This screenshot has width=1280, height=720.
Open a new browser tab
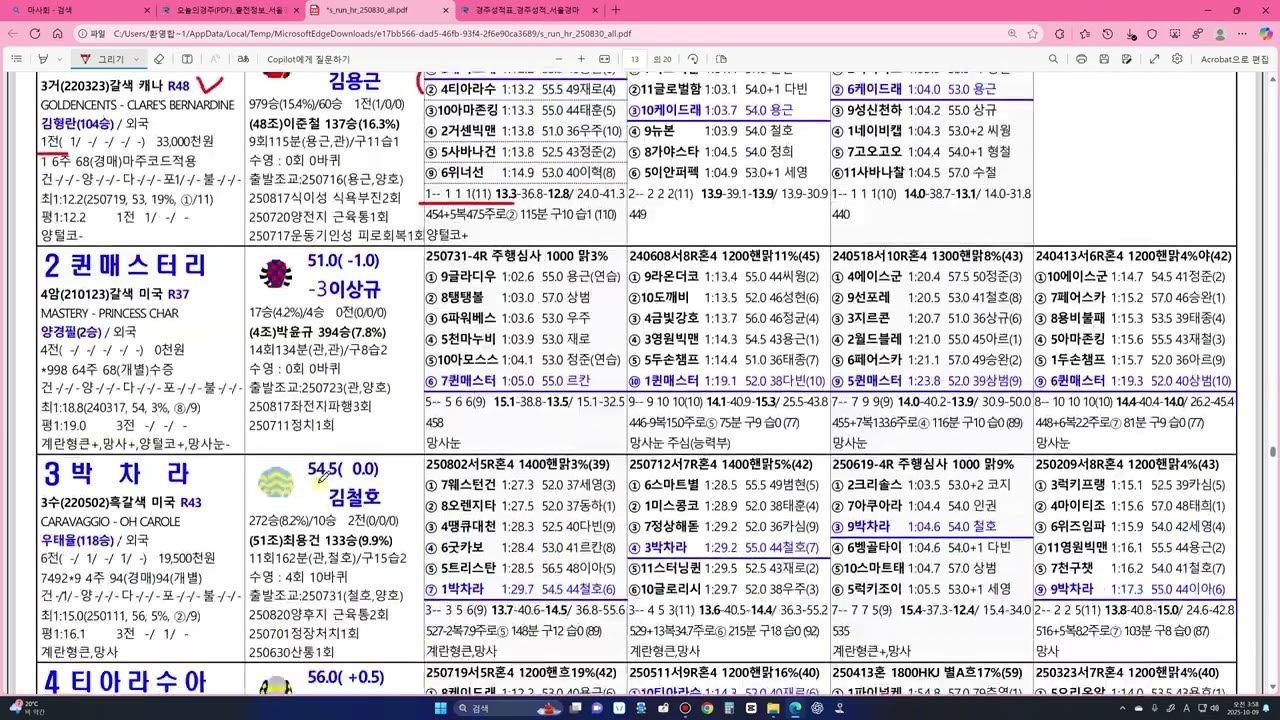click(615, 10)
